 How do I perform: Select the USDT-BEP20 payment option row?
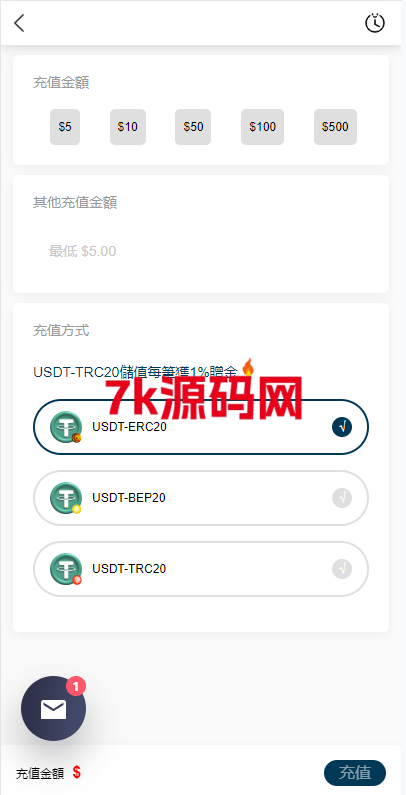click(x=201, y=498)
